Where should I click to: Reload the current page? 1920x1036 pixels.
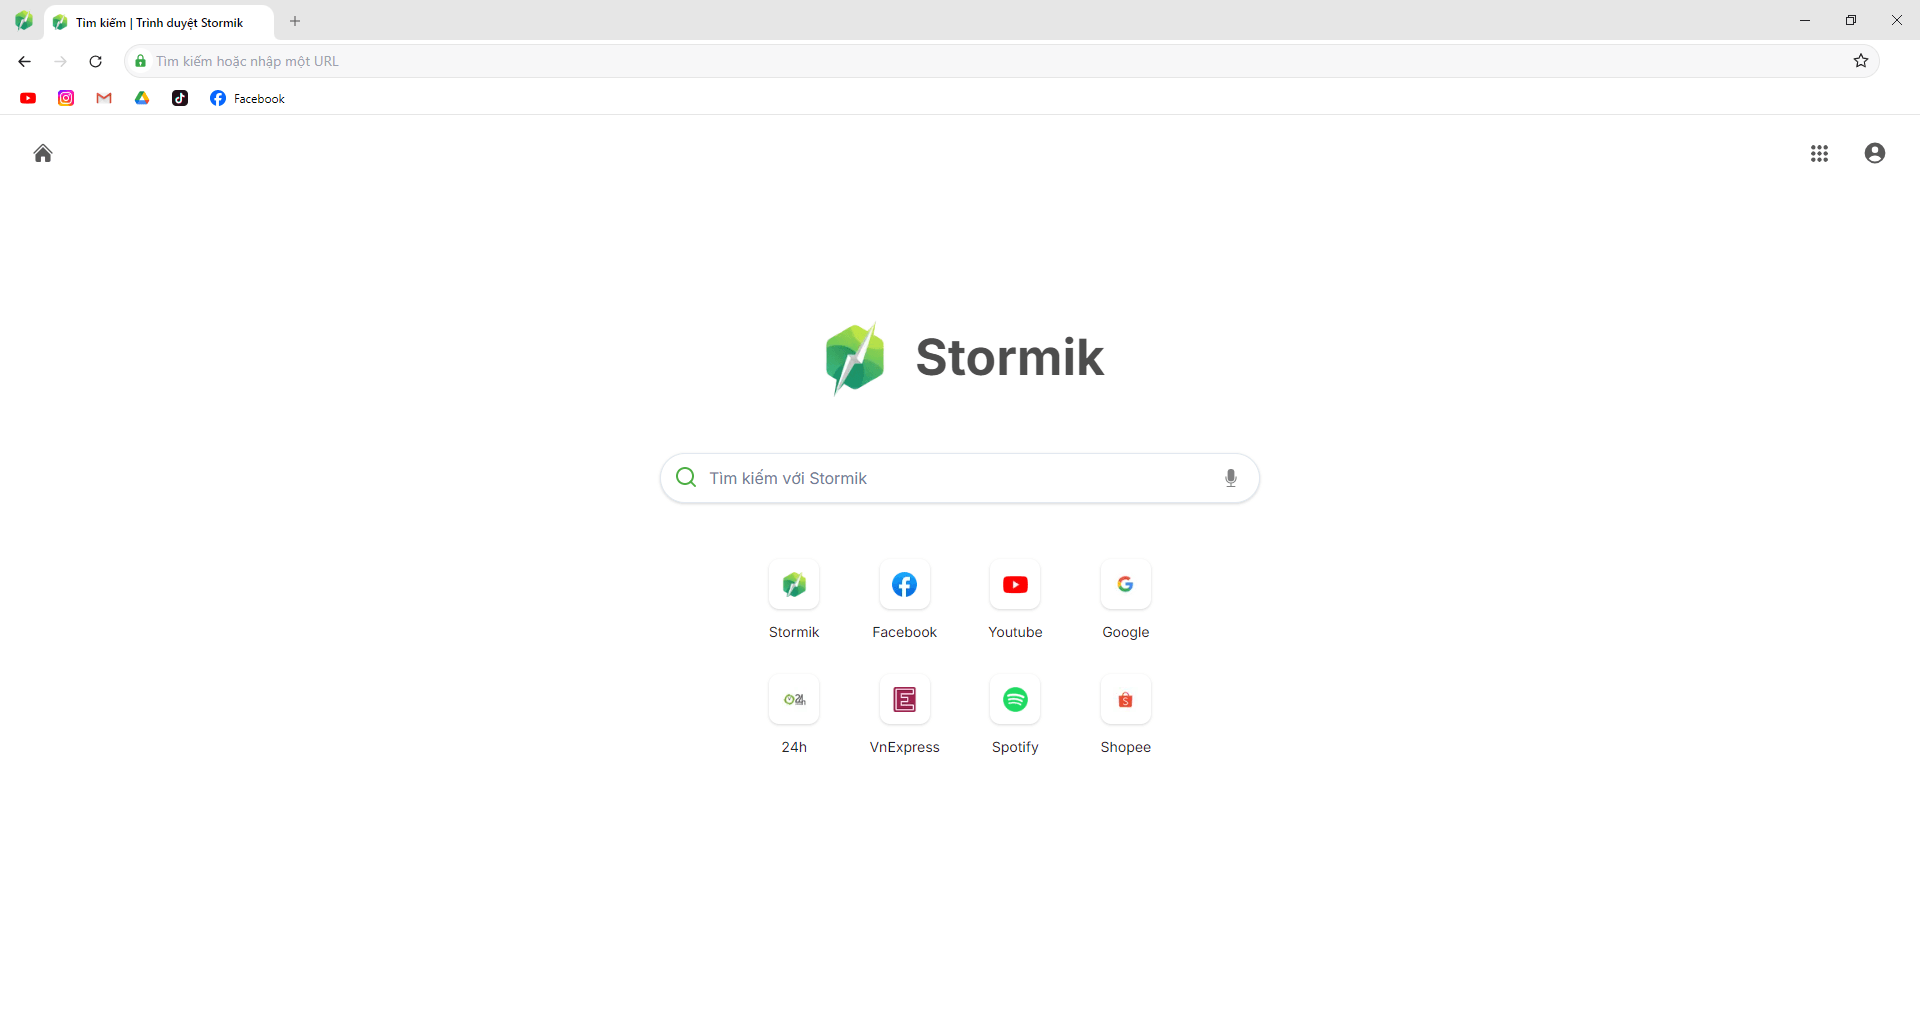pos(96,61)
